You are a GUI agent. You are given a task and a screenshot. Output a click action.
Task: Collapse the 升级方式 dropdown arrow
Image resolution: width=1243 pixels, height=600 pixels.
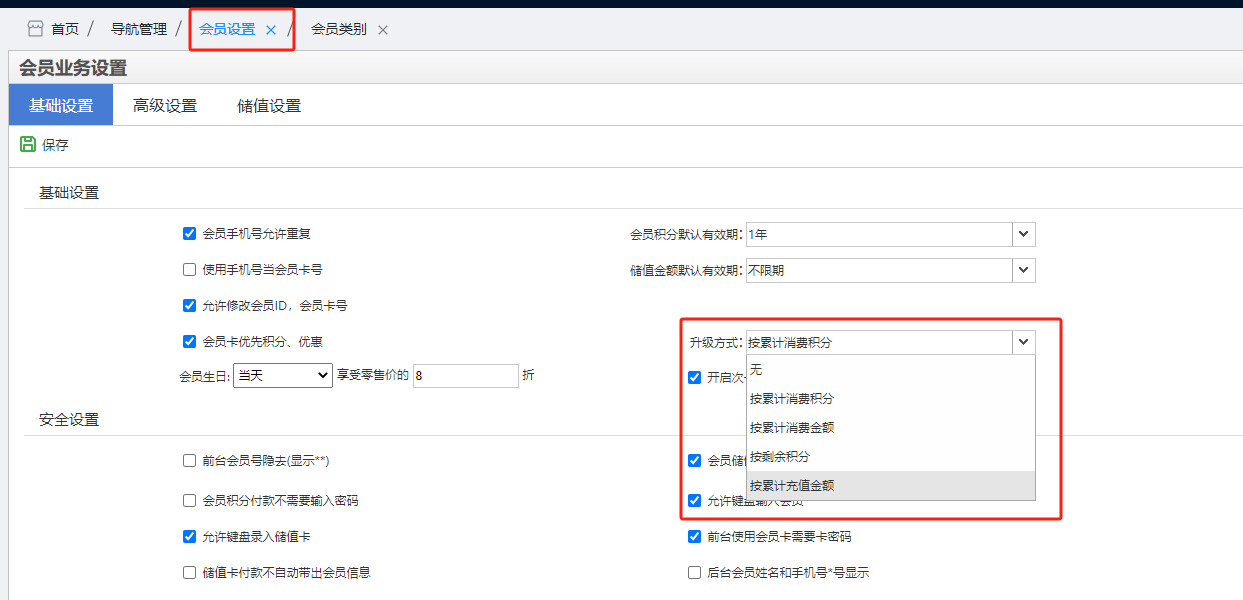pyautogui.click(x=1023, y=342)
